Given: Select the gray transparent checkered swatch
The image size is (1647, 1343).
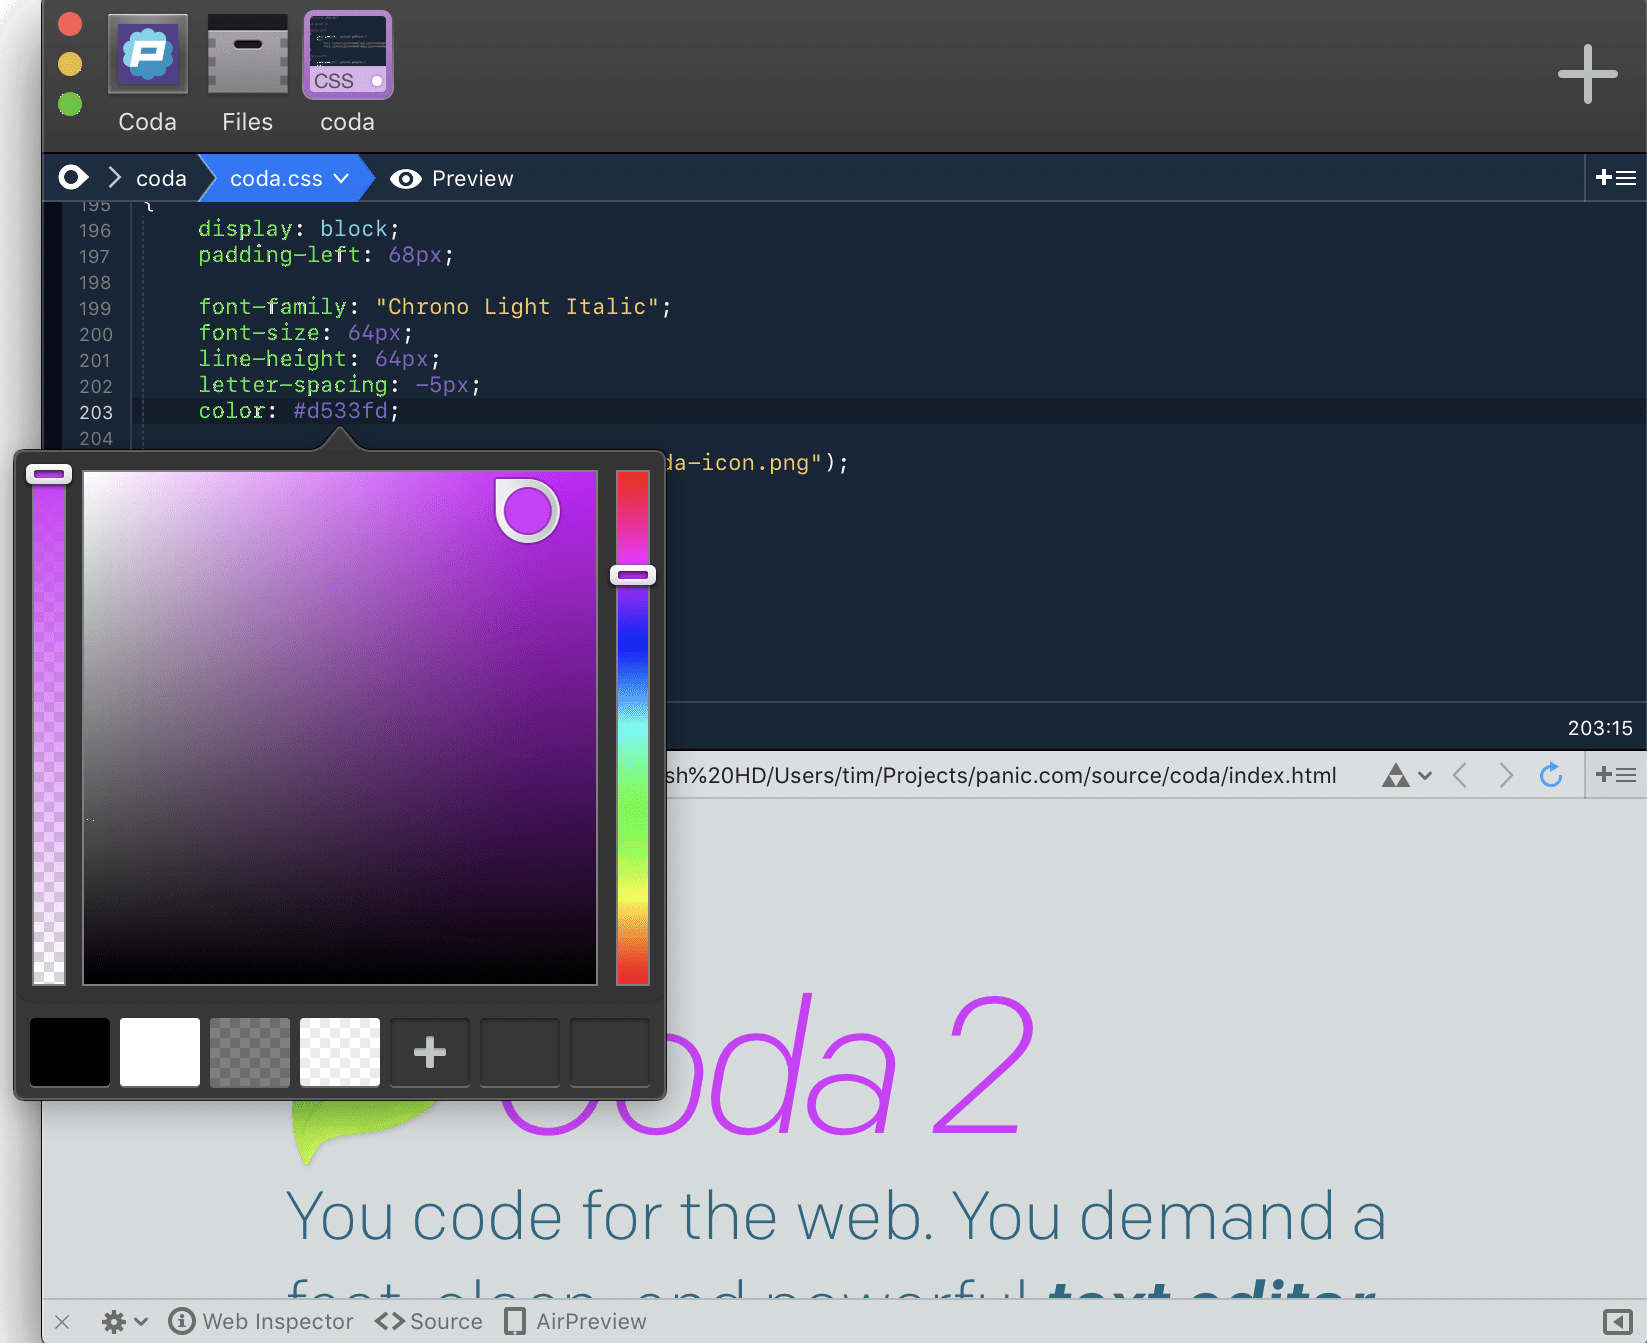Looking at the screenshot, I should pyautogui.click(x=250, y=1052).
